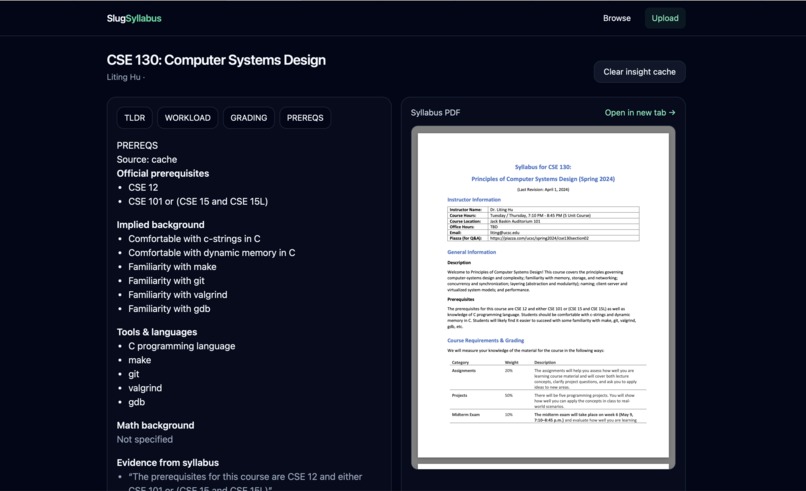
Task: Click 'Familiarity with git' item
Action: click(166, 281)
